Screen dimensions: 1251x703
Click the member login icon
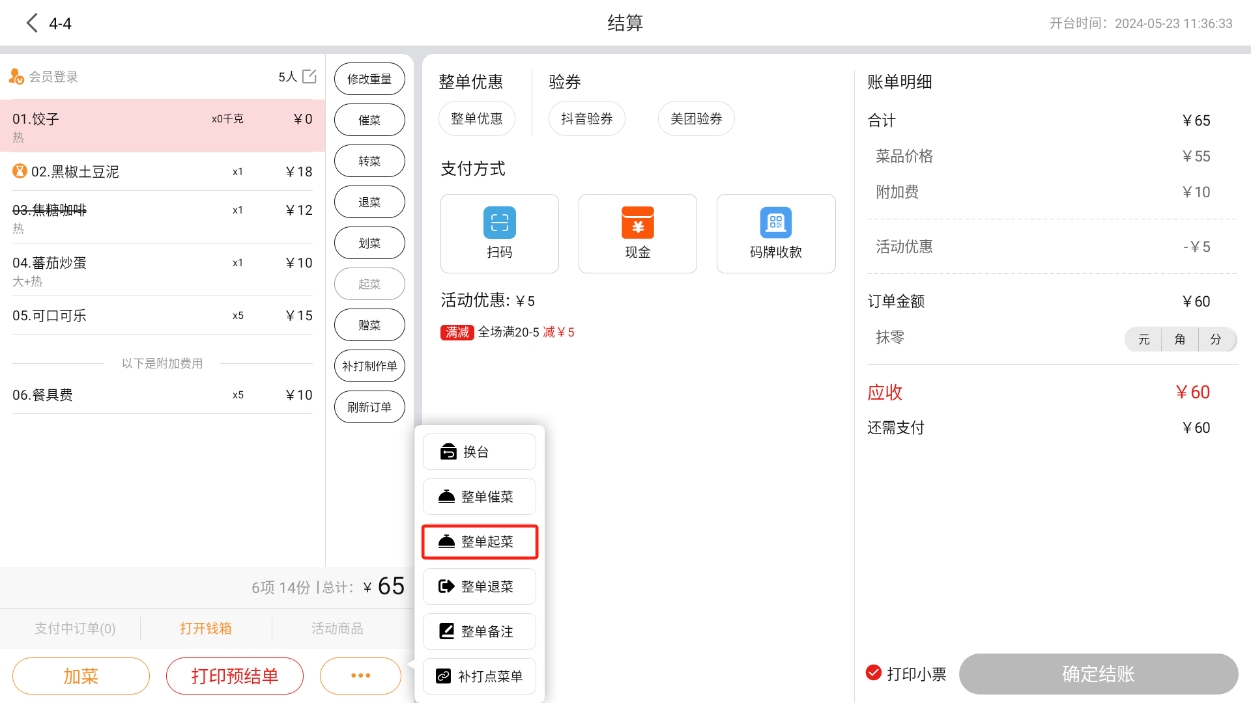16,77
